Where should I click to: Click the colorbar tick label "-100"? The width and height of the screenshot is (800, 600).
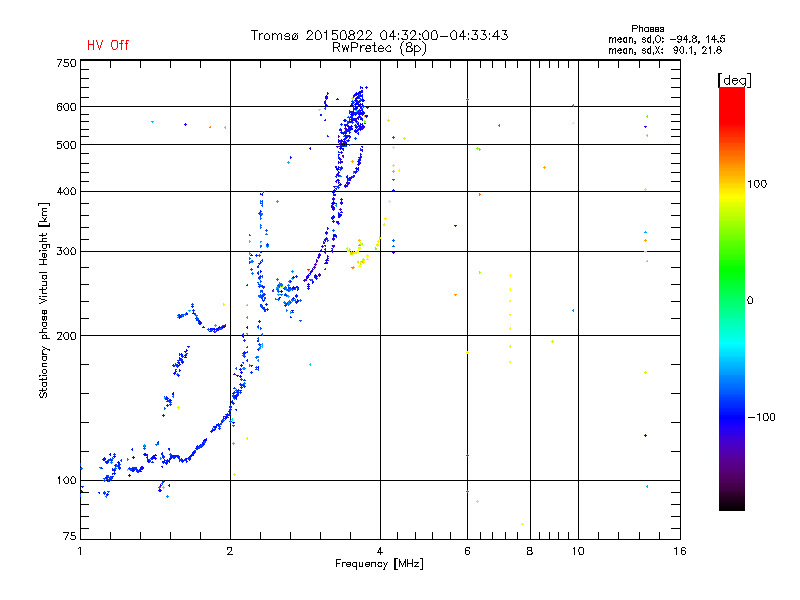tap(761, 417)
